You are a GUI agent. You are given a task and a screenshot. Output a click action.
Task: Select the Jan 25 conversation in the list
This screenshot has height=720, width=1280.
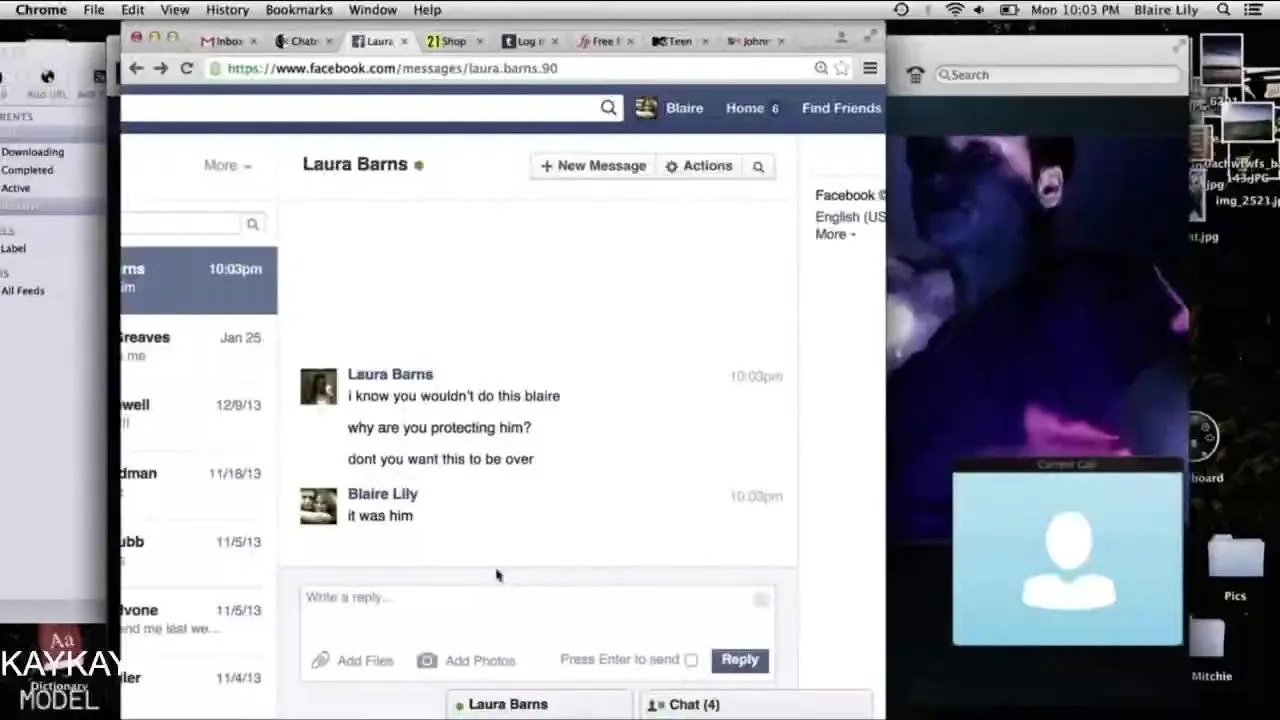coord(199,347)
